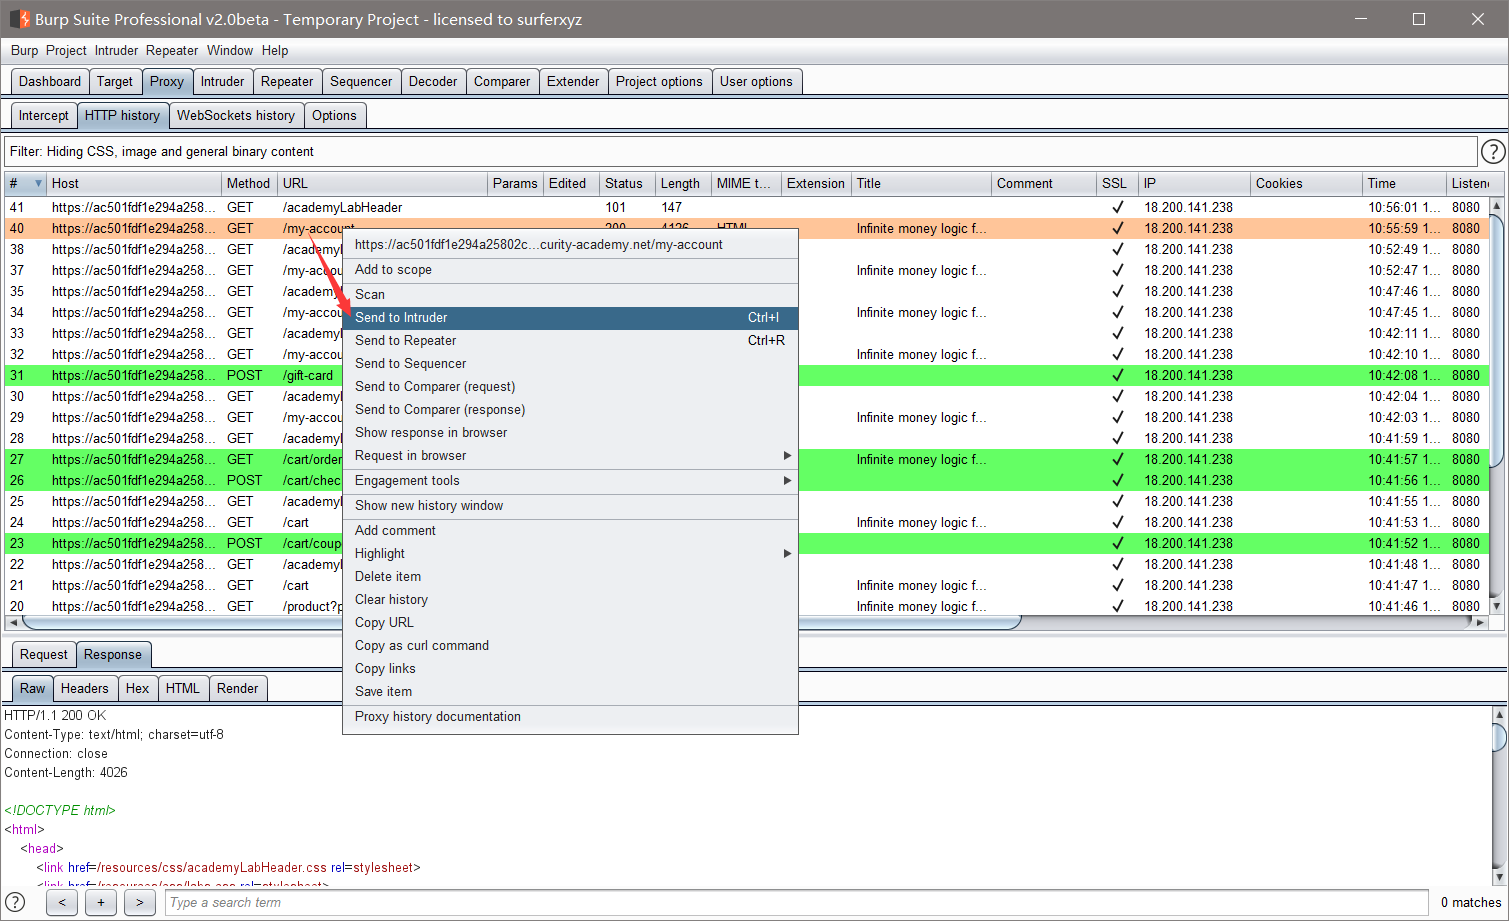Open the help icon beside the filter bar
The width and height of the screenshot is (1509, 921).
[x=1493, y=151]
